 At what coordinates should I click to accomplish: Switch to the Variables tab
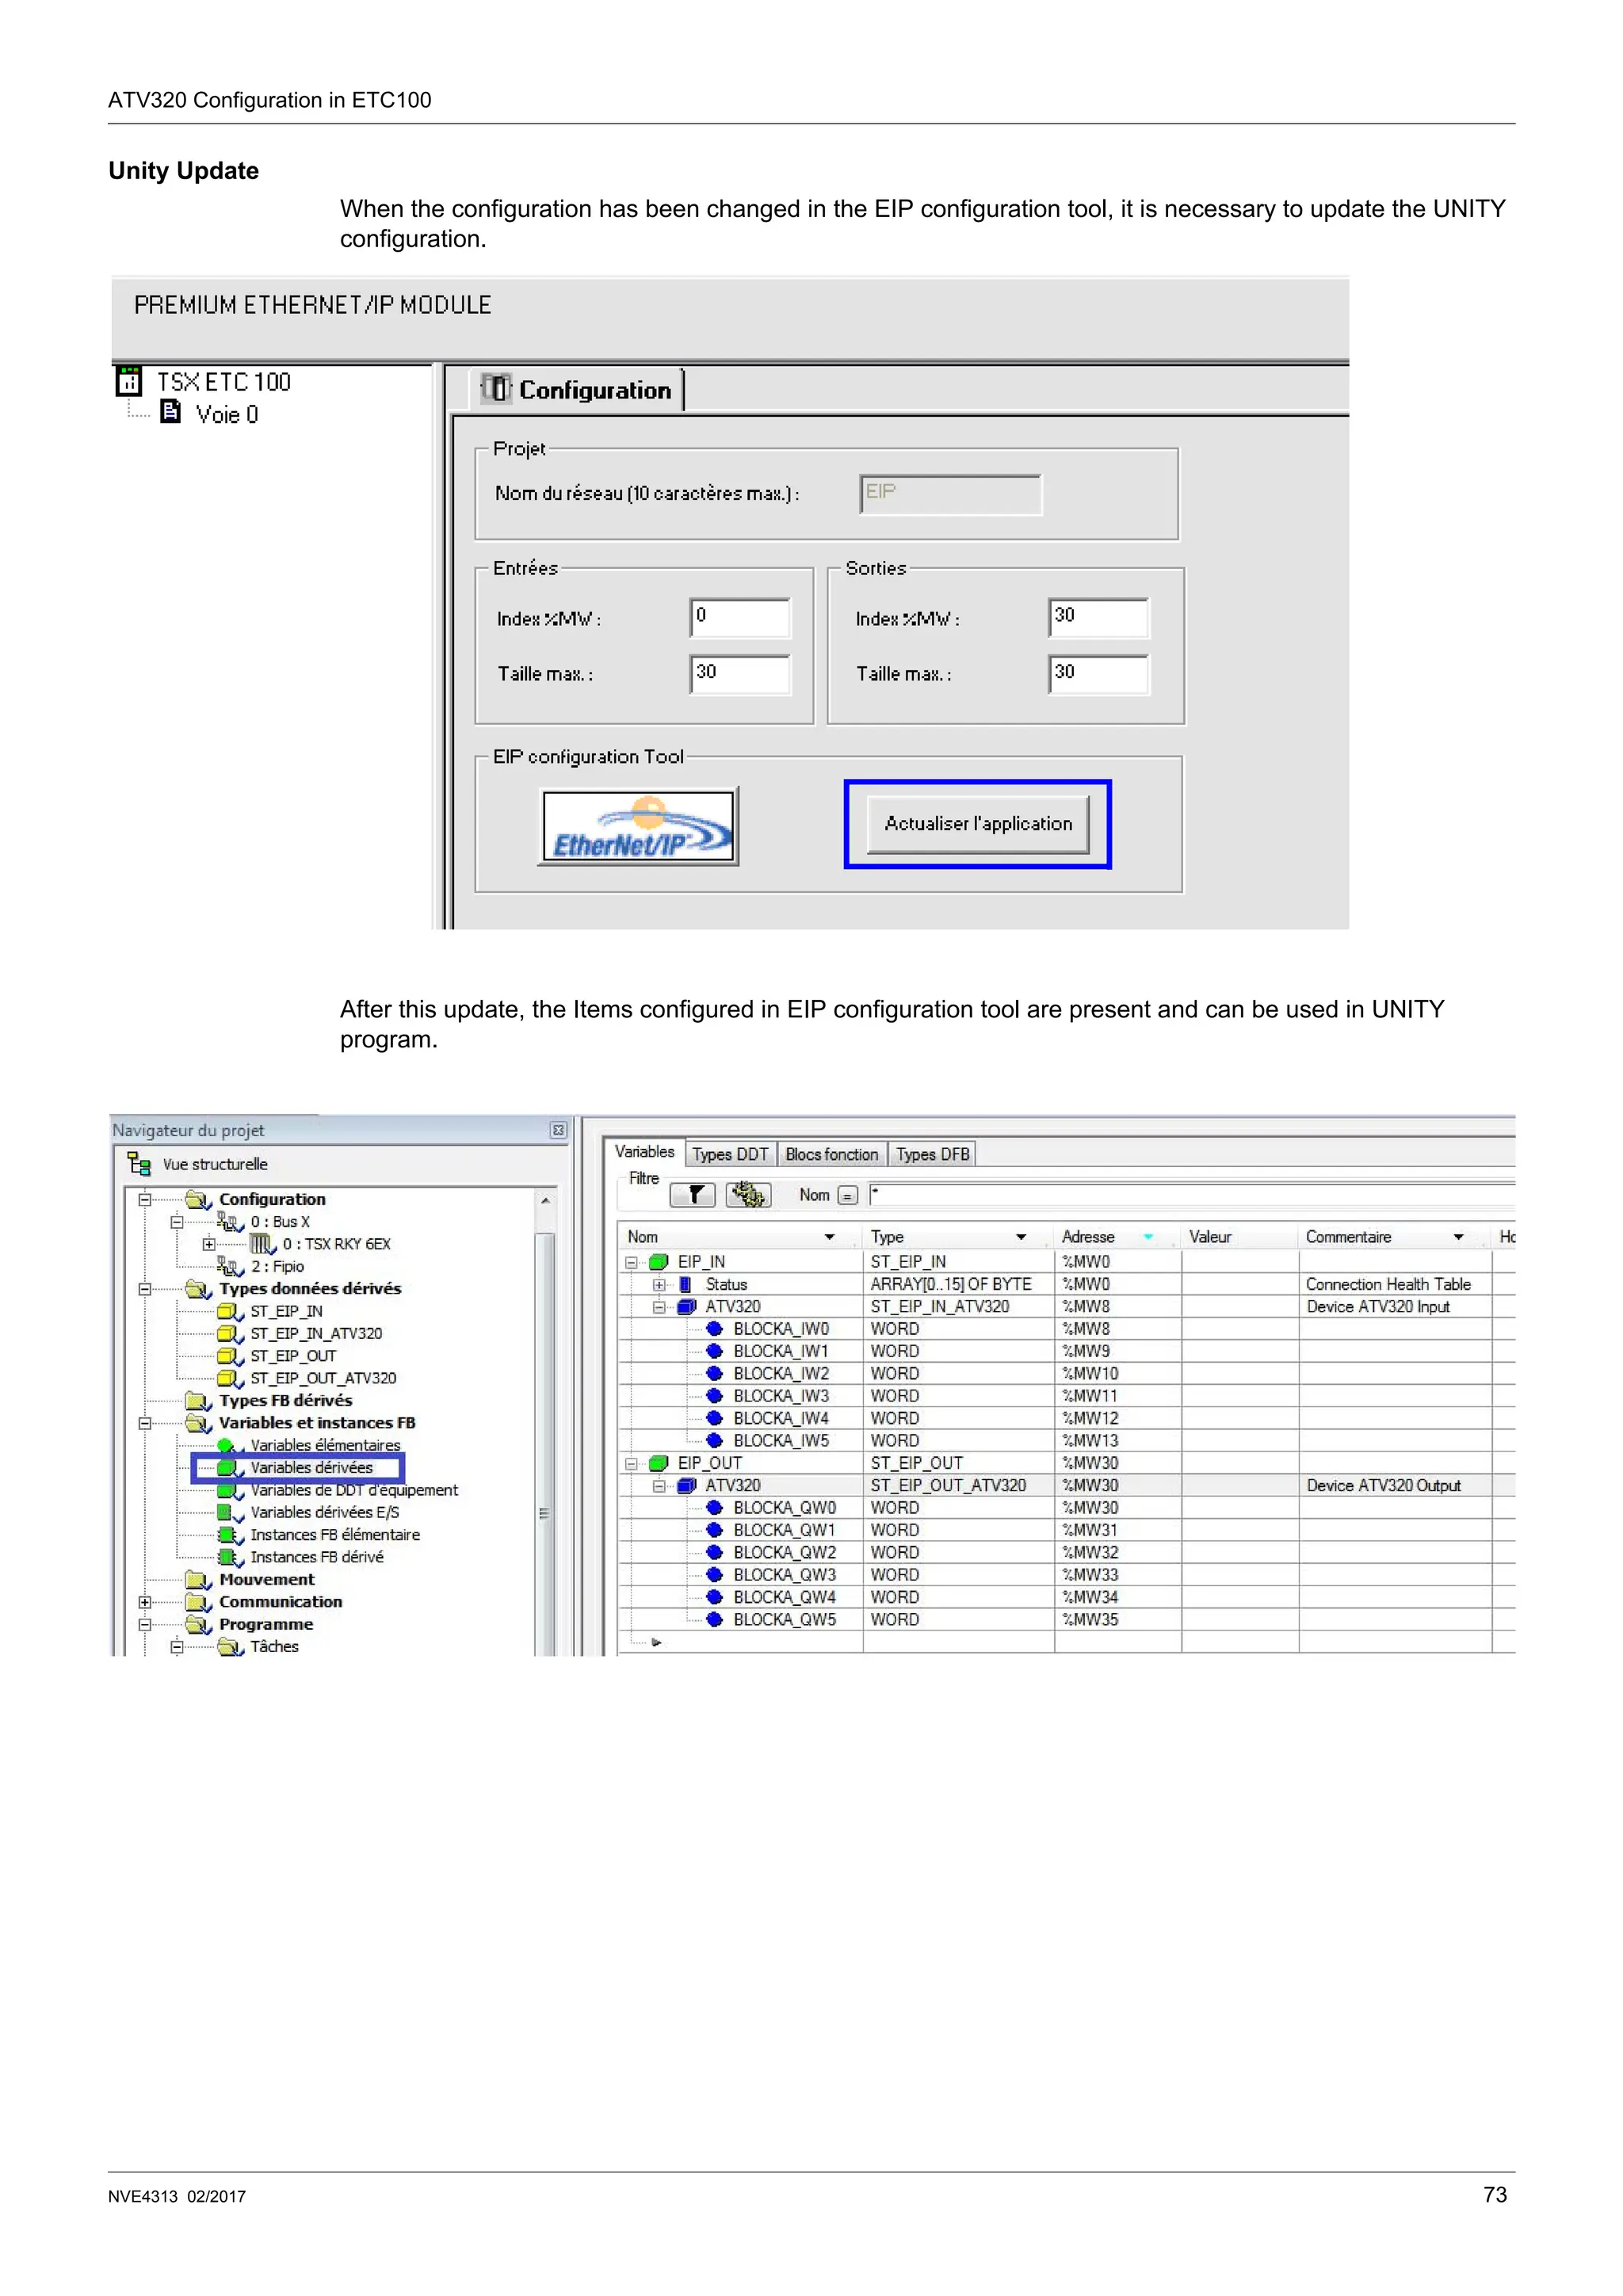[x=644, y=1152]
